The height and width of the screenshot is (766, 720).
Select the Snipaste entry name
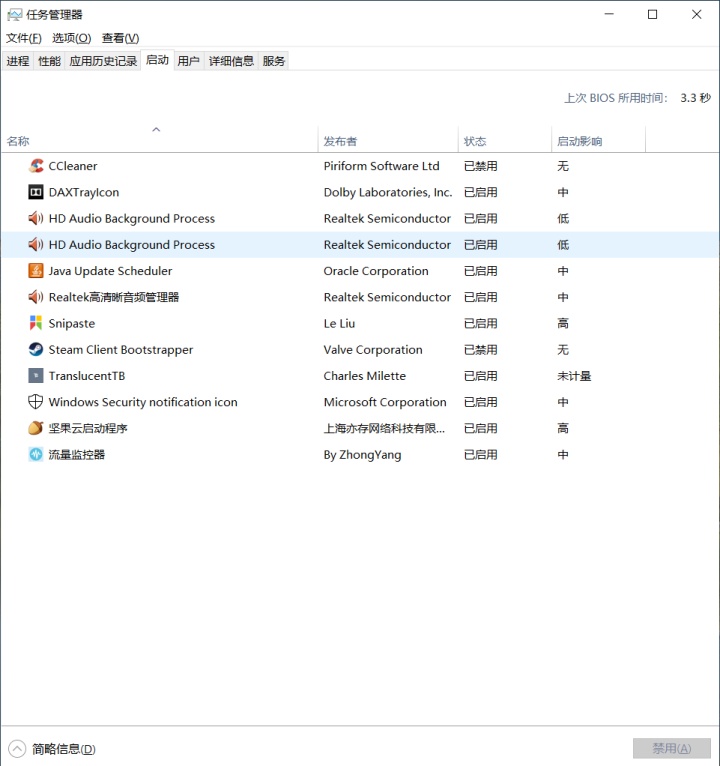[72, 323]
